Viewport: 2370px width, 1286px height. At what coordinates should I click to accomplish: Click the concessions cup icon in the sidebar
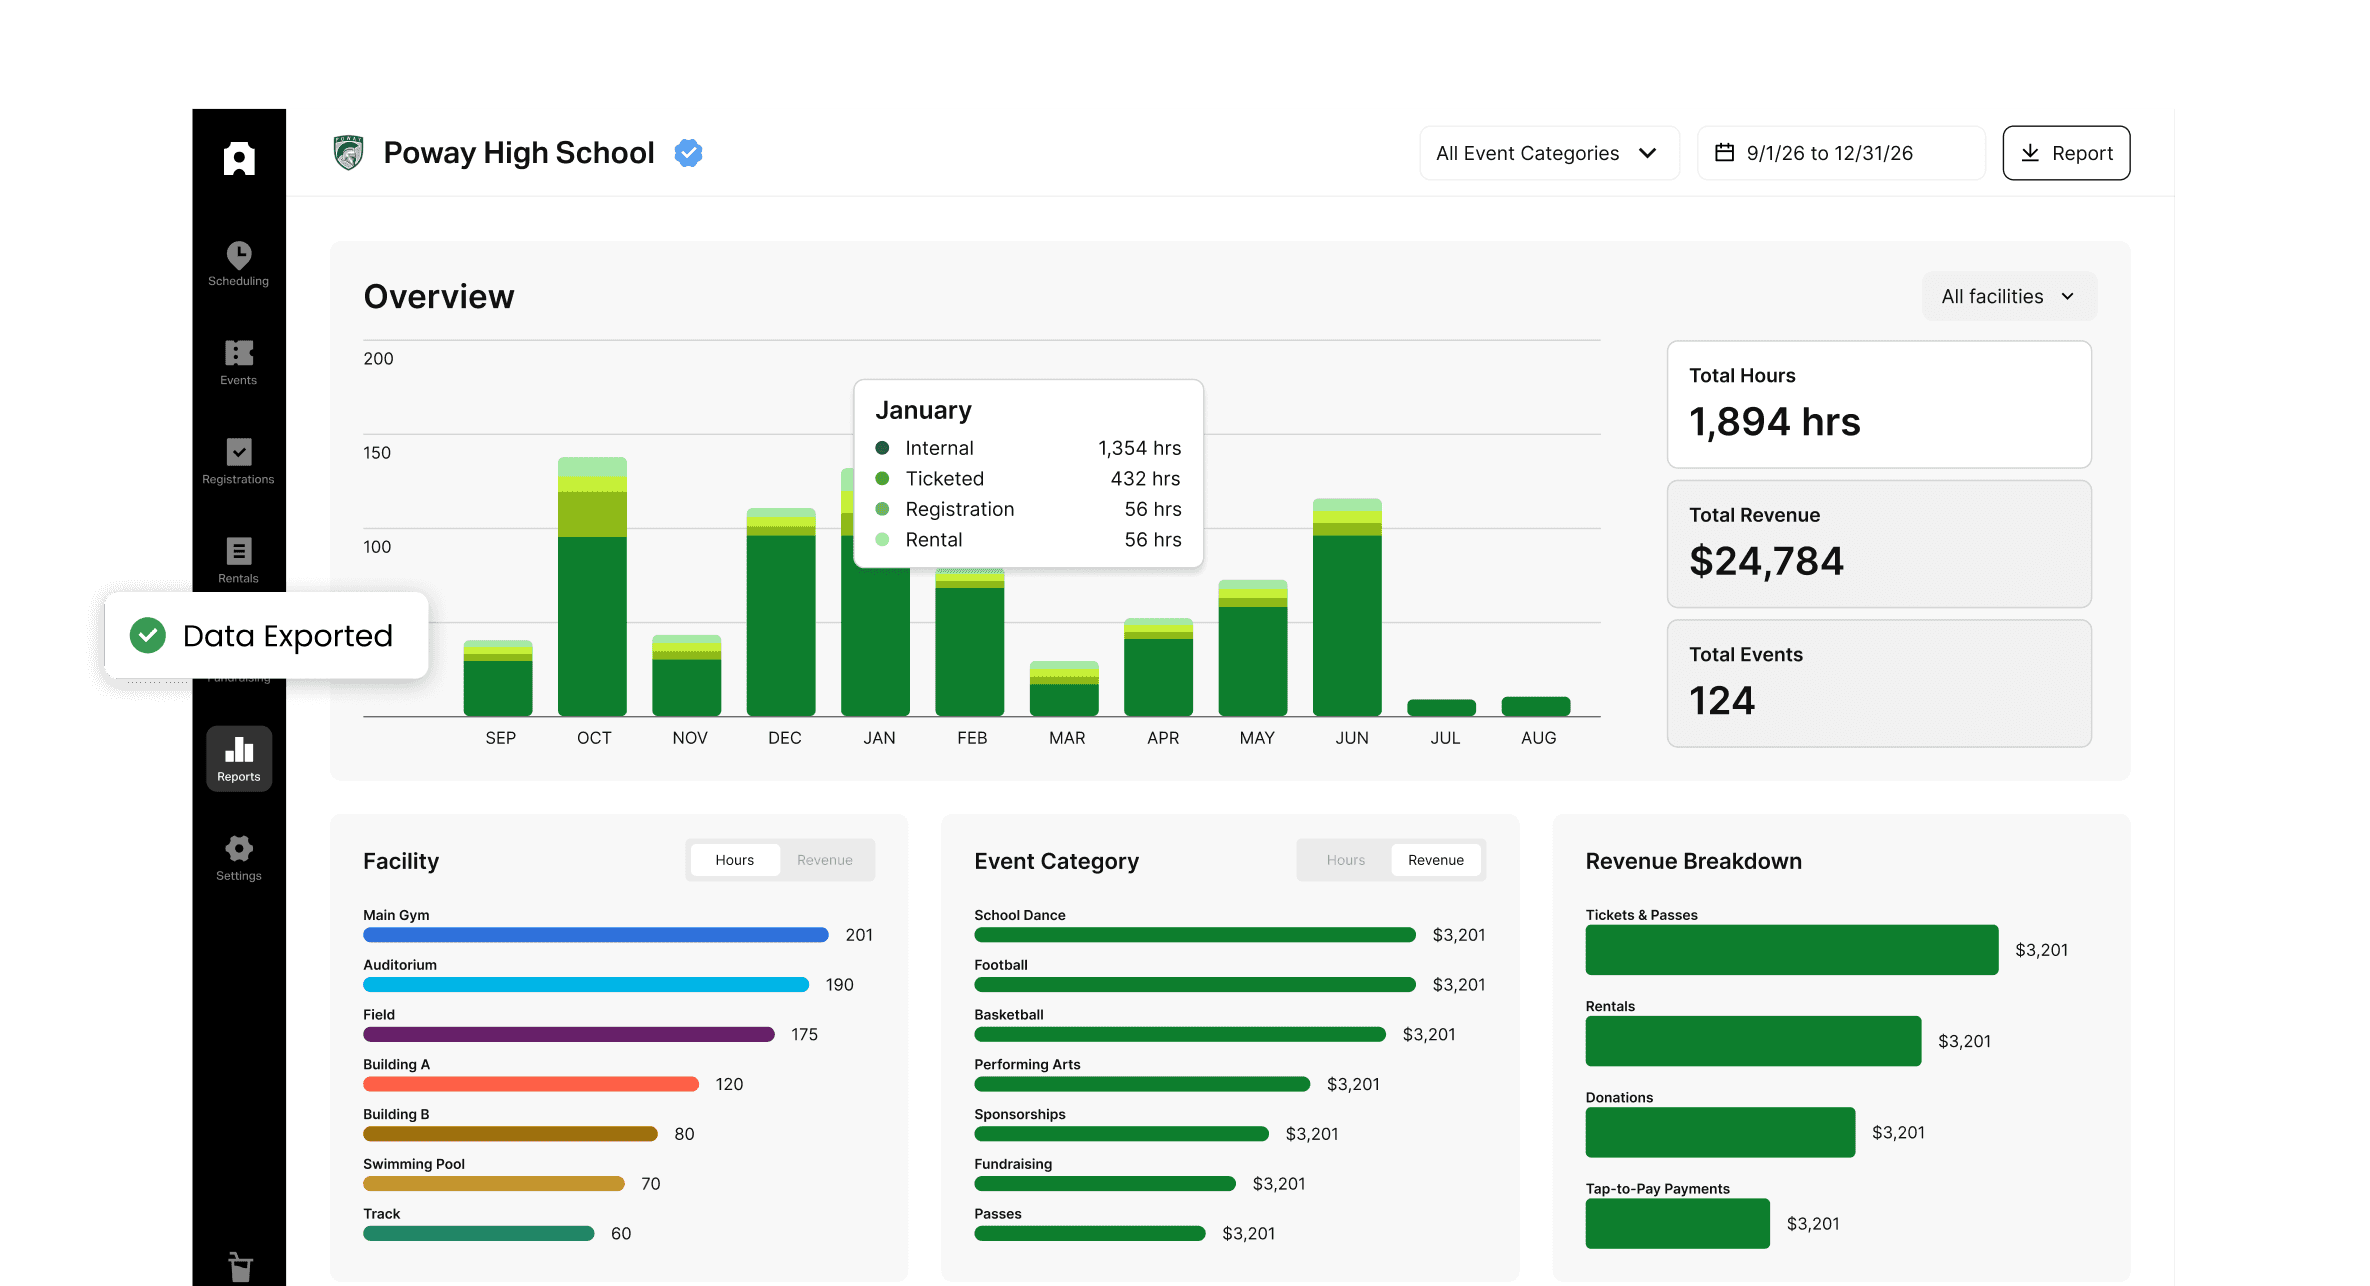[240, 1266]
